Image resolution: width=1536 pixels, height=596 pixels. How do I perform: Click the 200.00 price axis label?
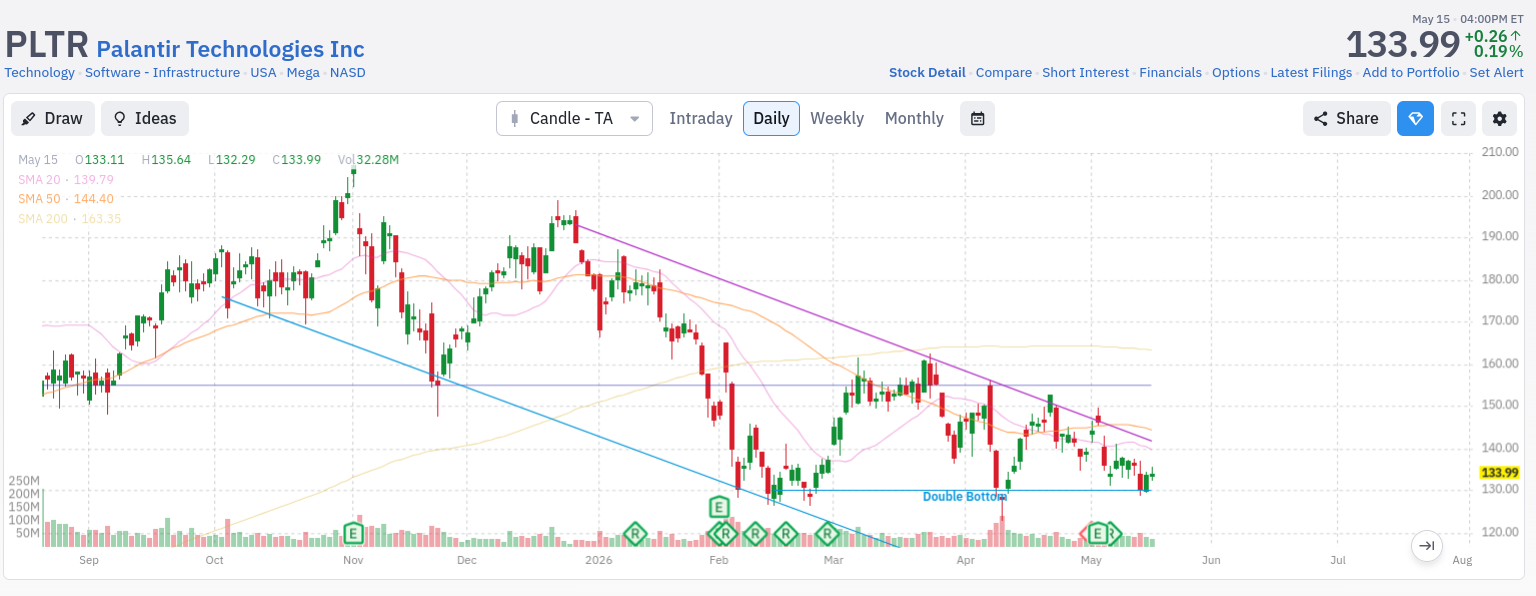pyautogui.click(x=1499, y=194)
